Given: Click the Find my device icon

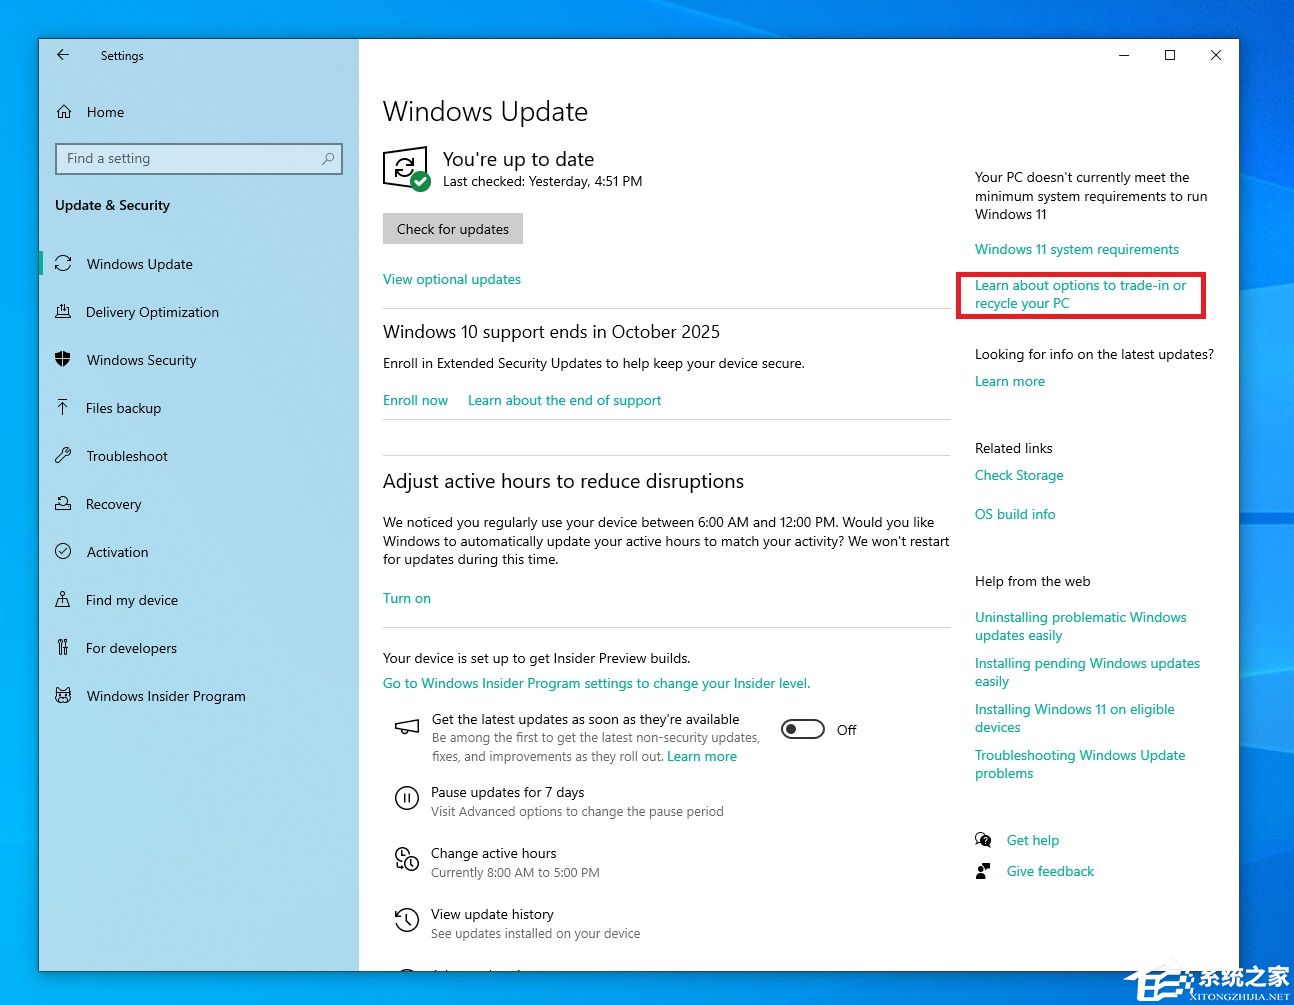Looking at the screenshot, I should (63, 600).
